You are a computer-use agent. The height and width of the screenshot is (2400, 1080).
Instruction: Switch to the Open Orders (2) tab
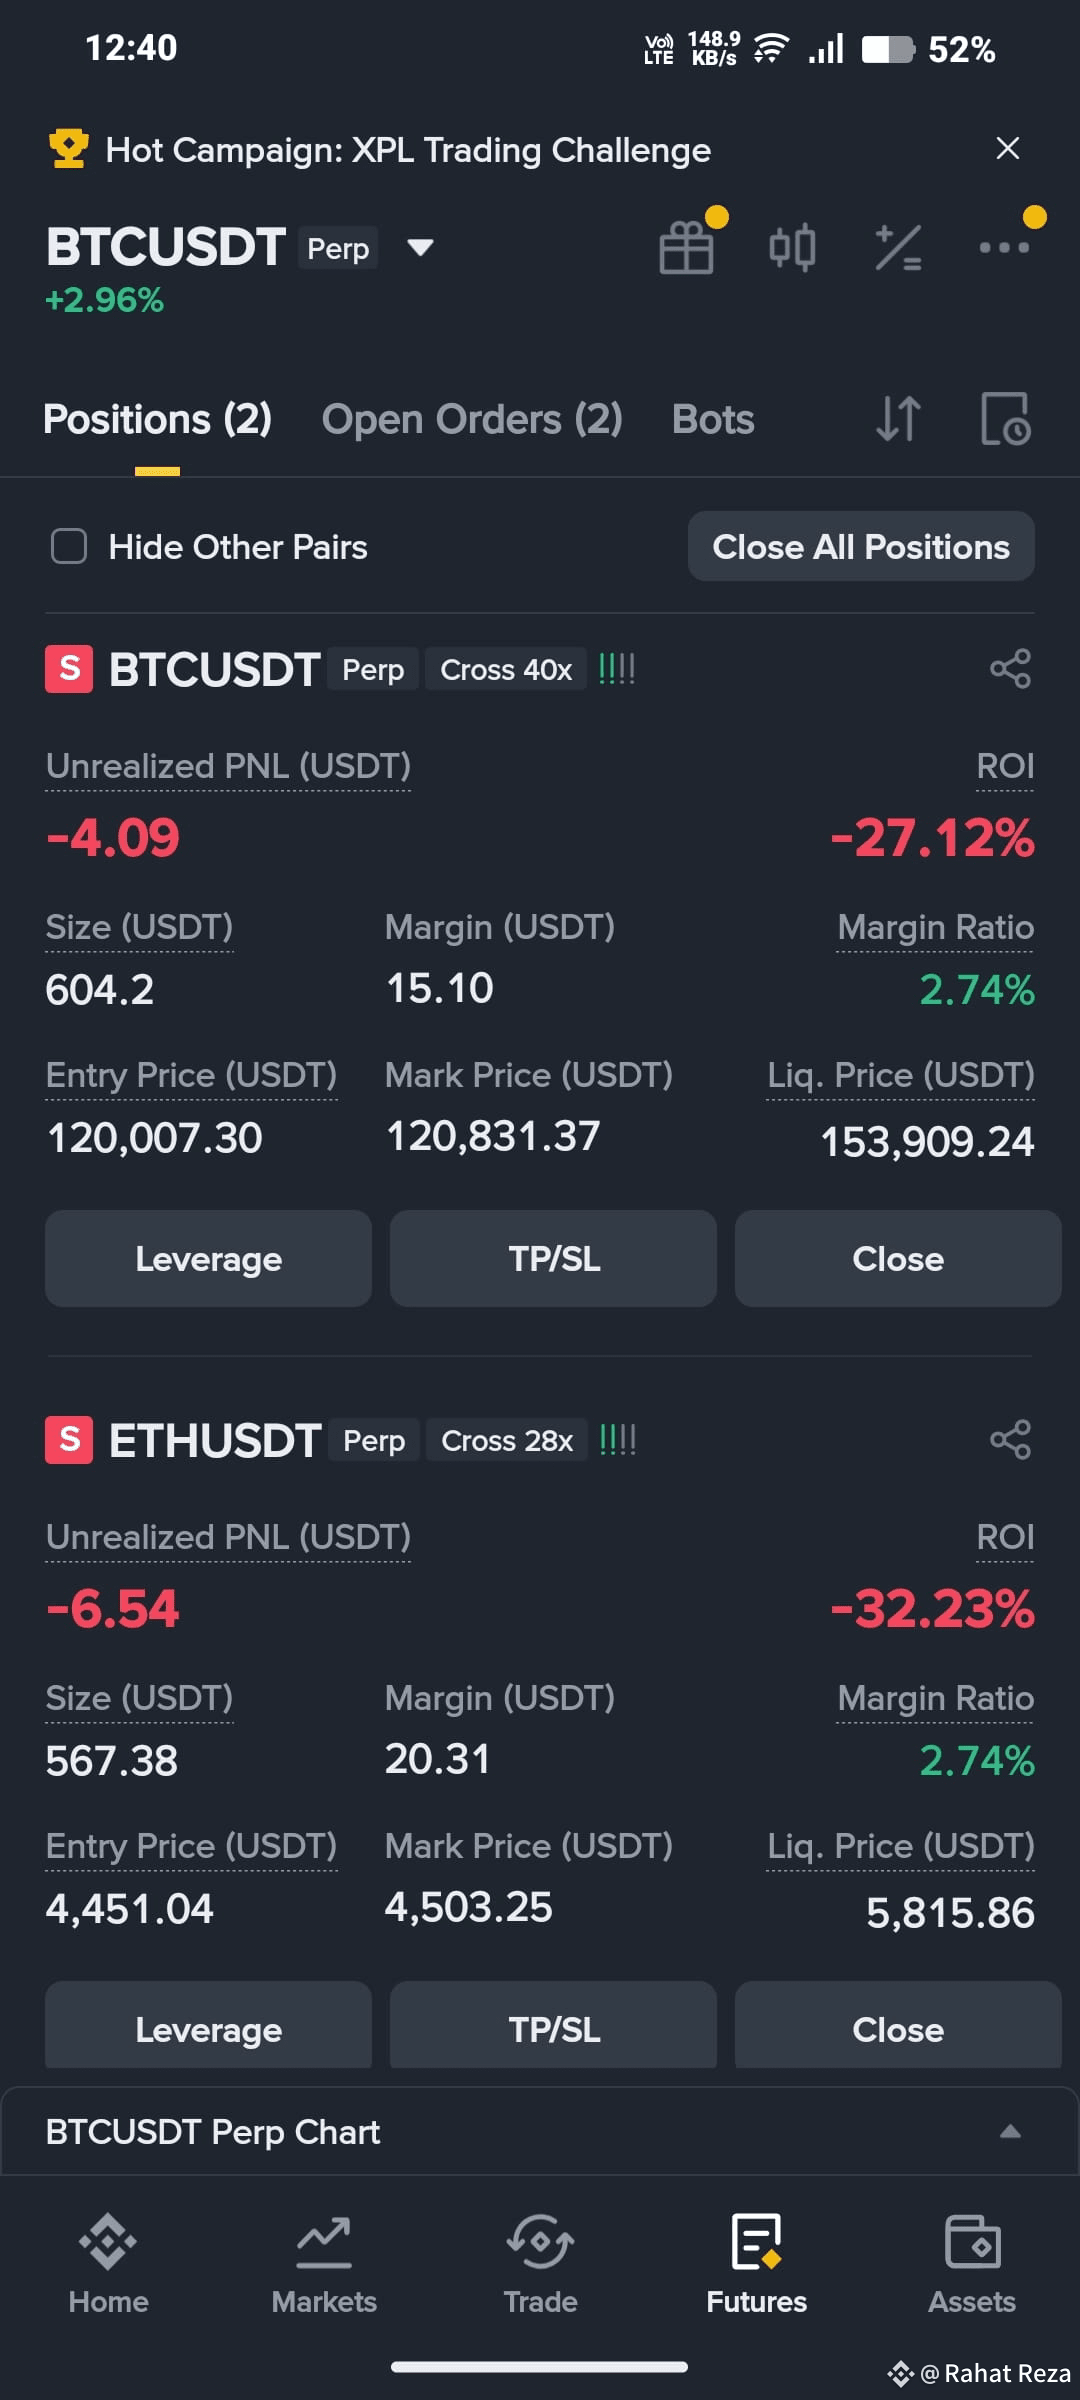pos(472,419)
